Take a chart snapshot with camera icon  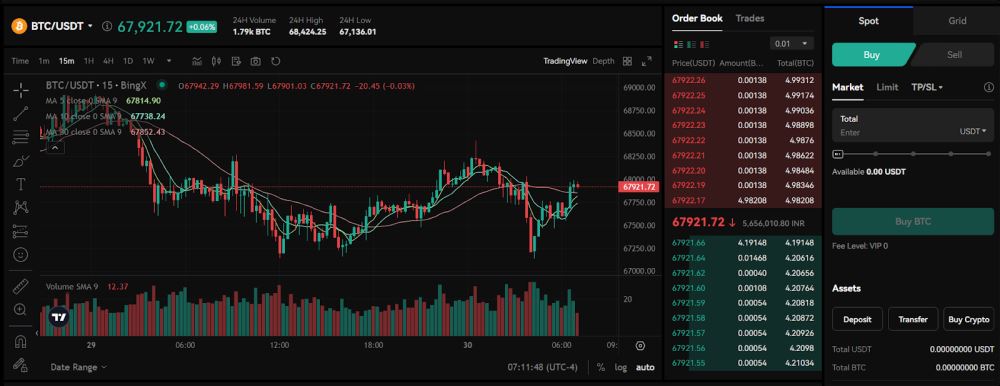click(256, 61)
